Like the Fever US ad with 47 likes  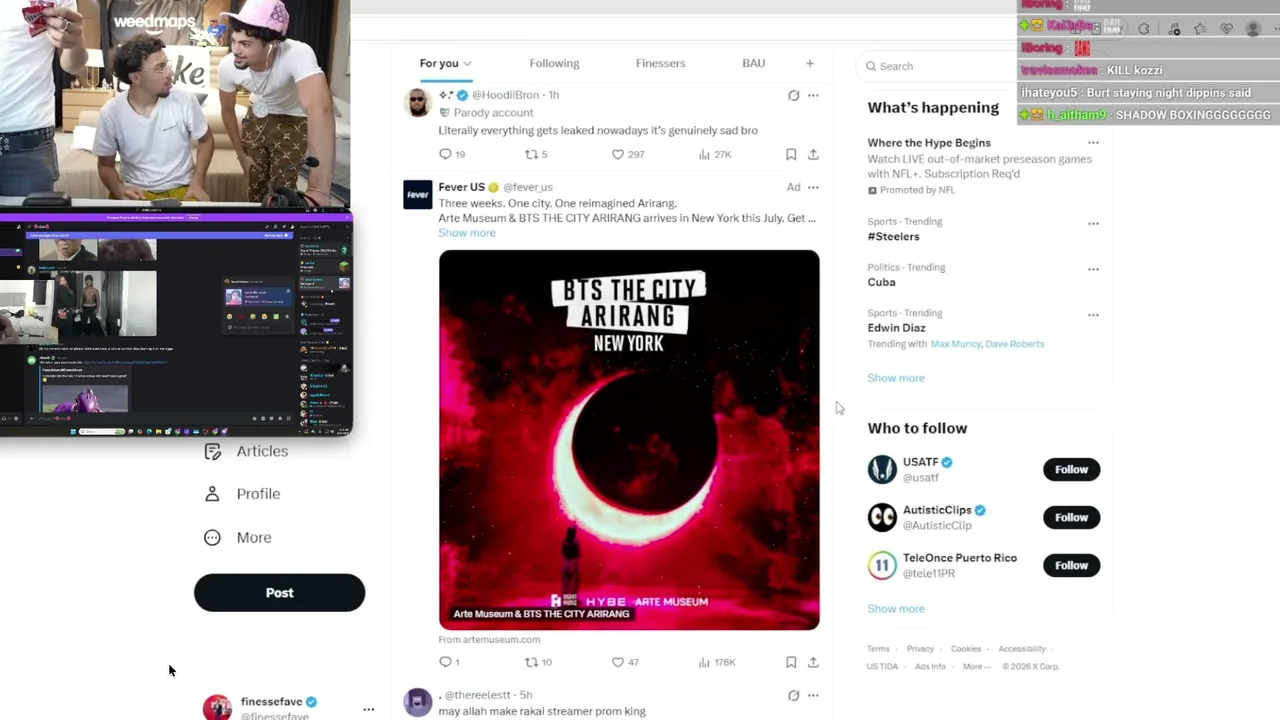pyautogui.click(x=625, y=662)
